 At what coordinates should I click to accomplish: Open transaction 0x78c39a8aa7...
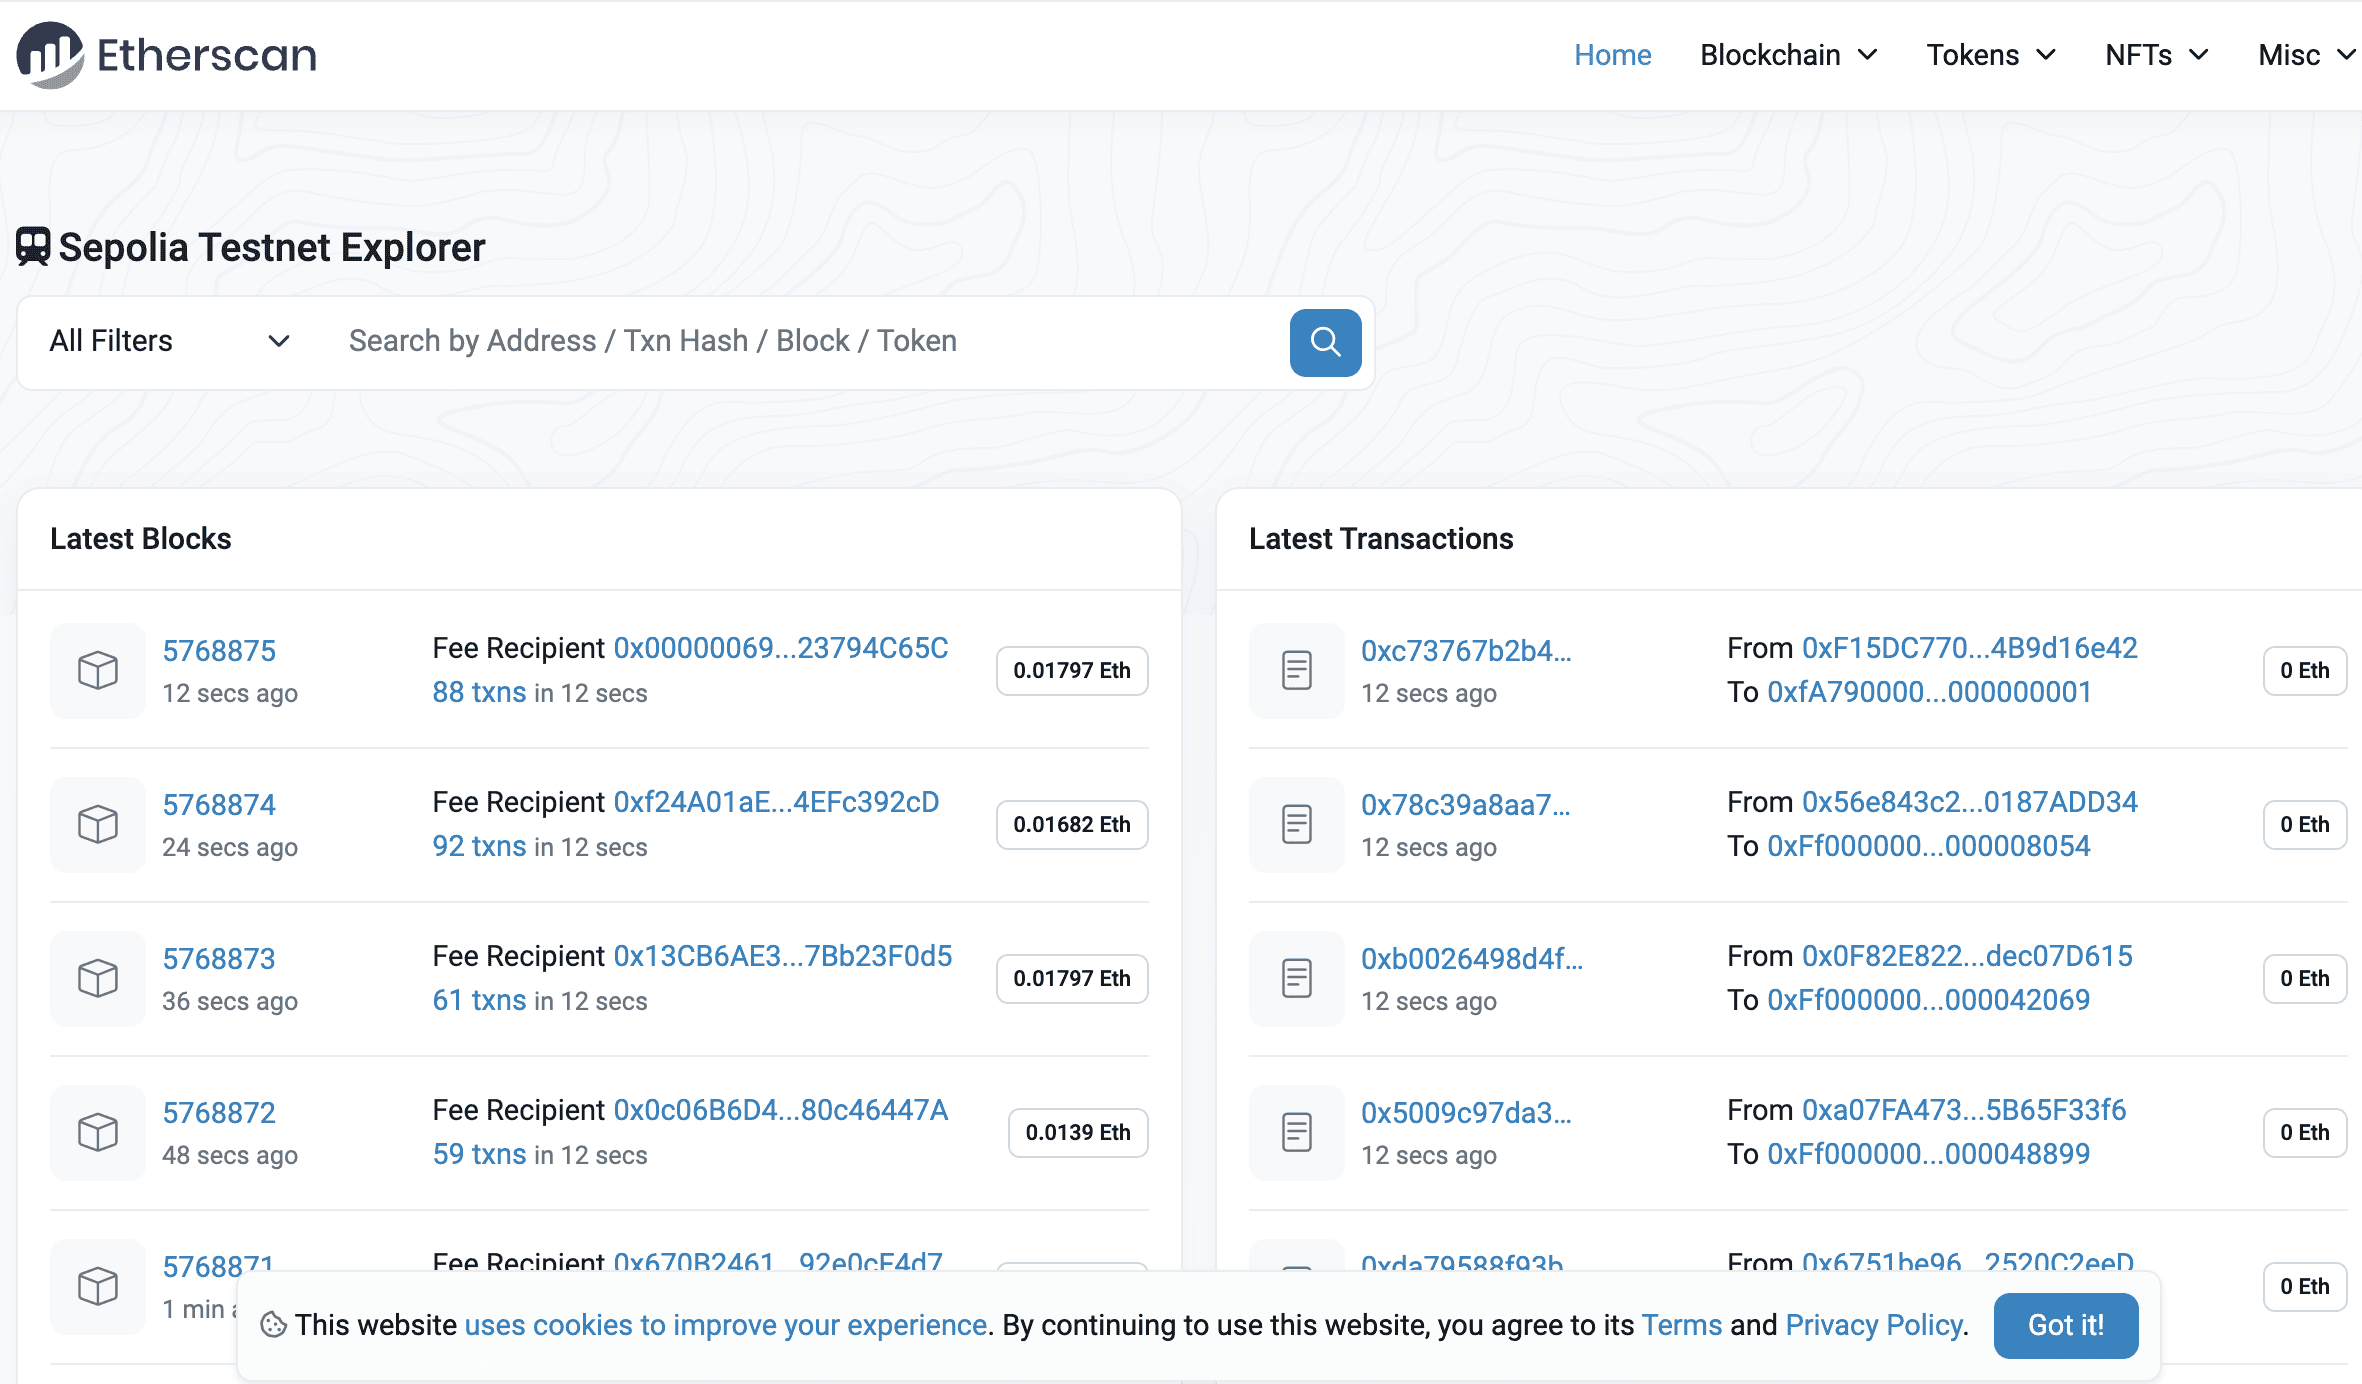(1466, 805)
